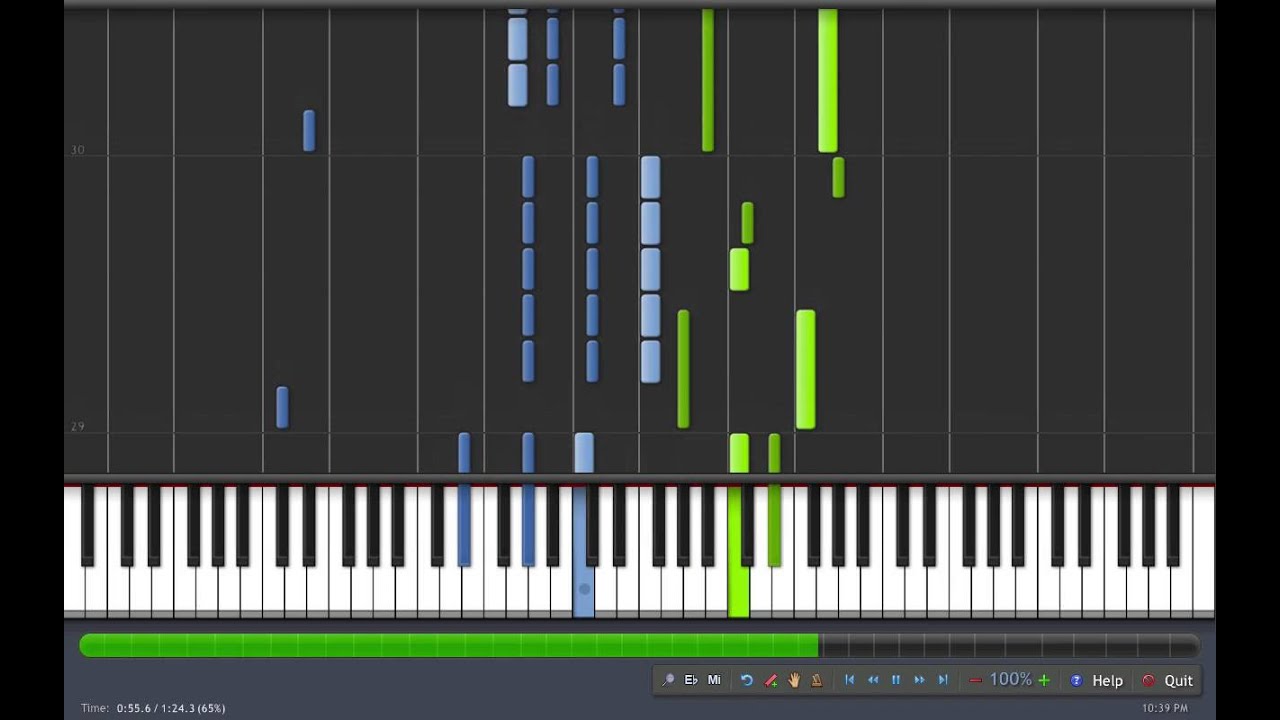The width and height of the screenshot is (1280, 720).
Task: Click the blue loop/restart arrow icon
Action: (746, 680)
